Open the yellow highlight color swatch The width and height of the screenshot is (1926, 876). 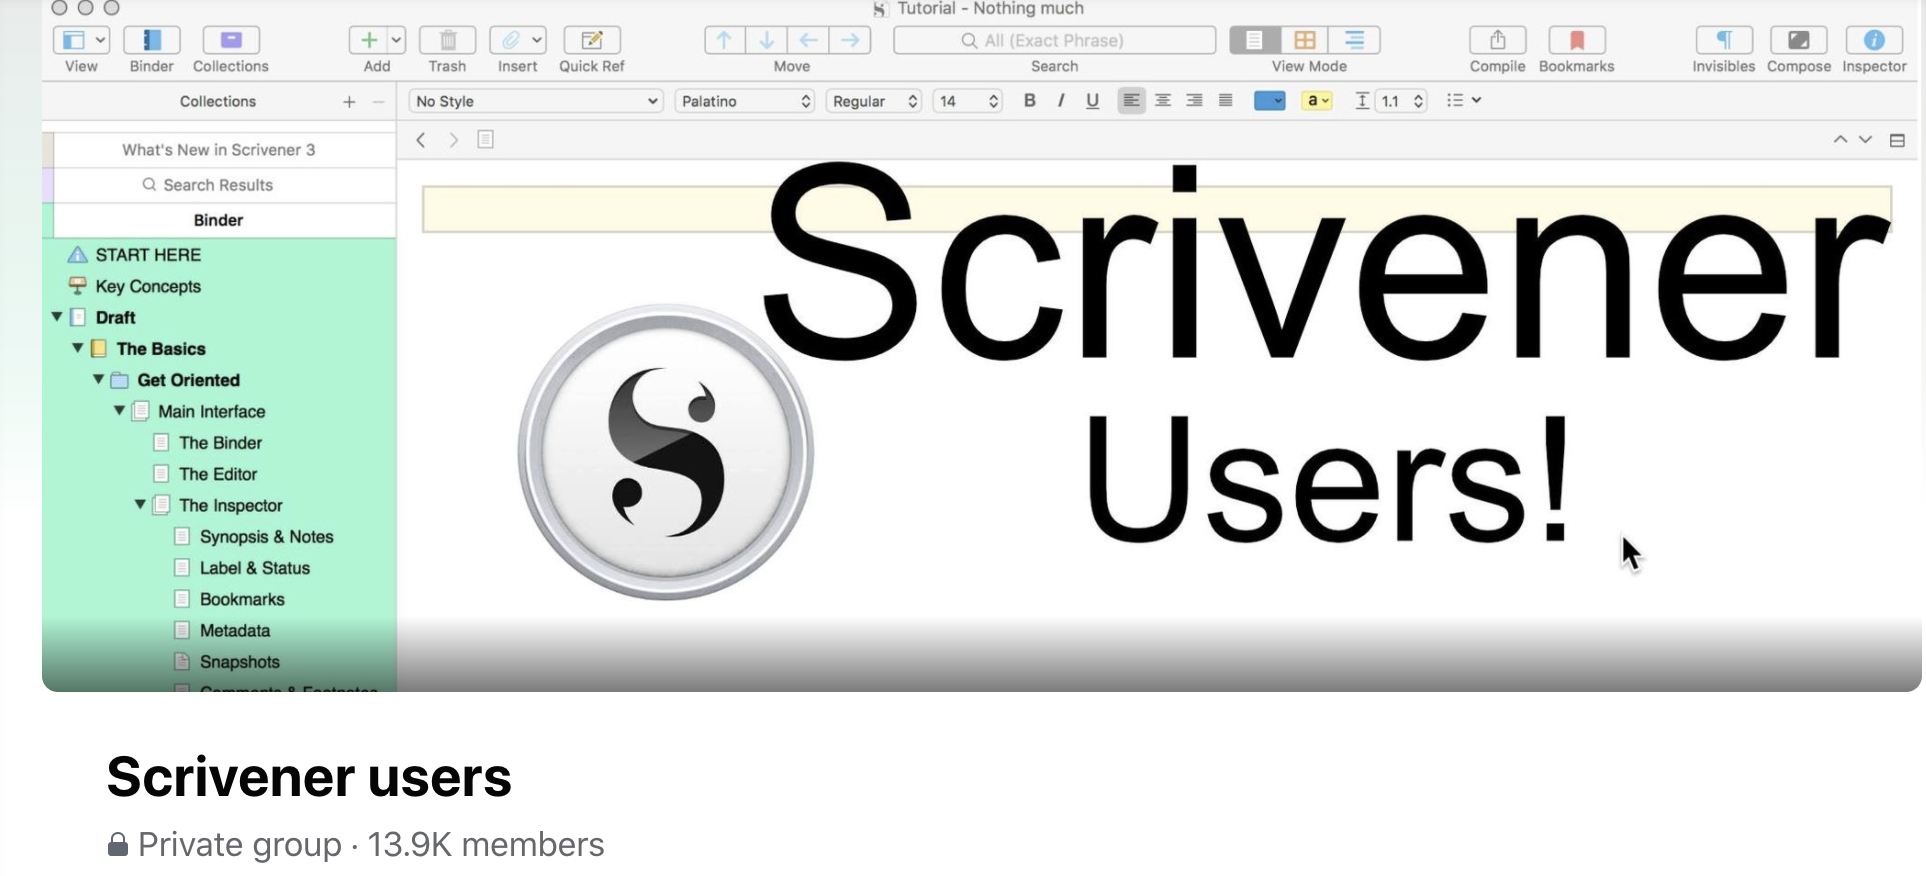click(x=1316, y=101)
